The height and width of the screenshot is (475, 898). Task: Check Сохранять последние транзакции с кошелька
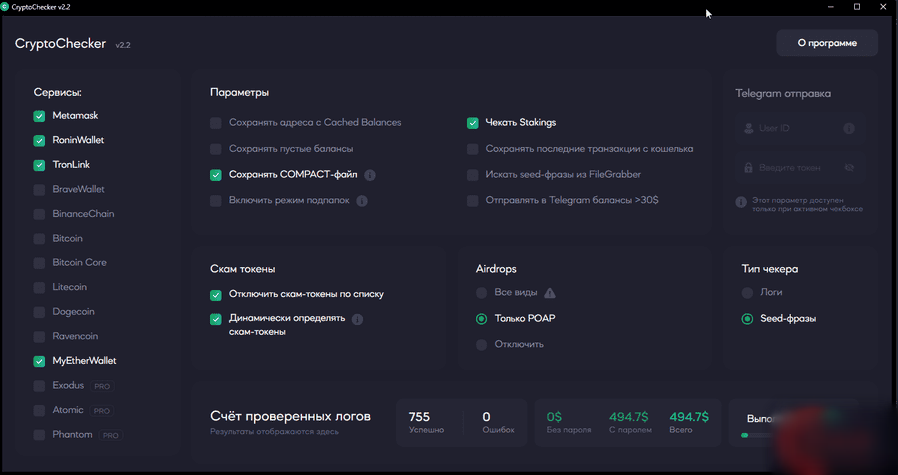tap(472, 149)
